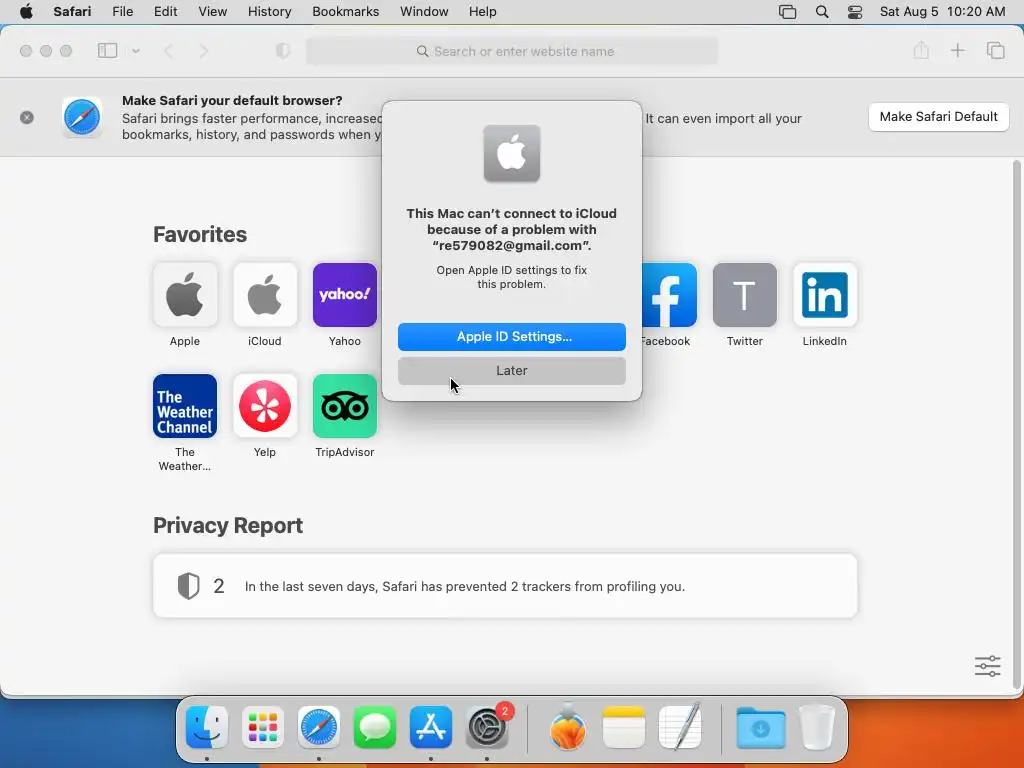This screenshot has width=1024, height=768.
Task: Open the Window menu
Action: click(x=424, y=11)
